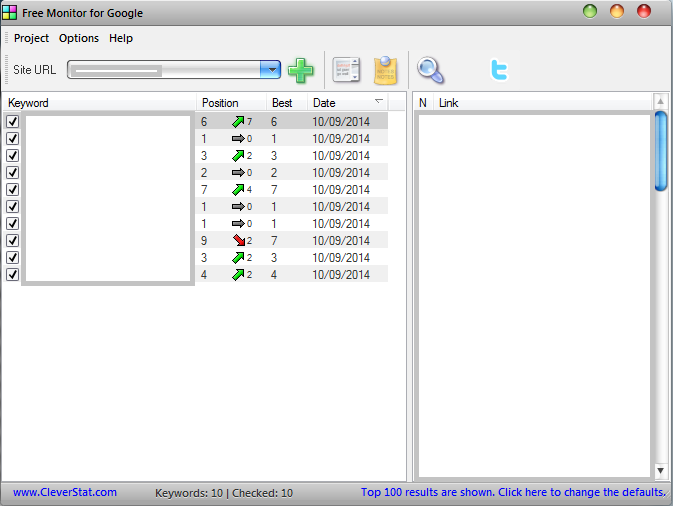
Task: Click the Best value 7 in position 9 row
Action: coord(274,241)
